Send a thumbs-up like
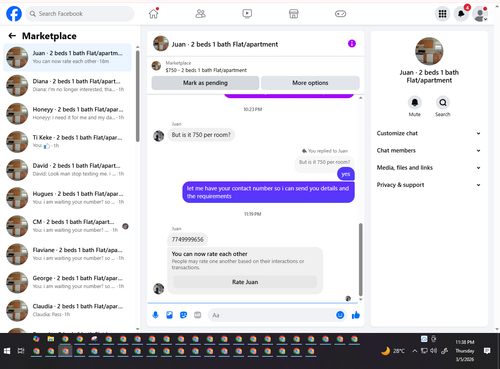500x369 pixels. tap(356, 315)
